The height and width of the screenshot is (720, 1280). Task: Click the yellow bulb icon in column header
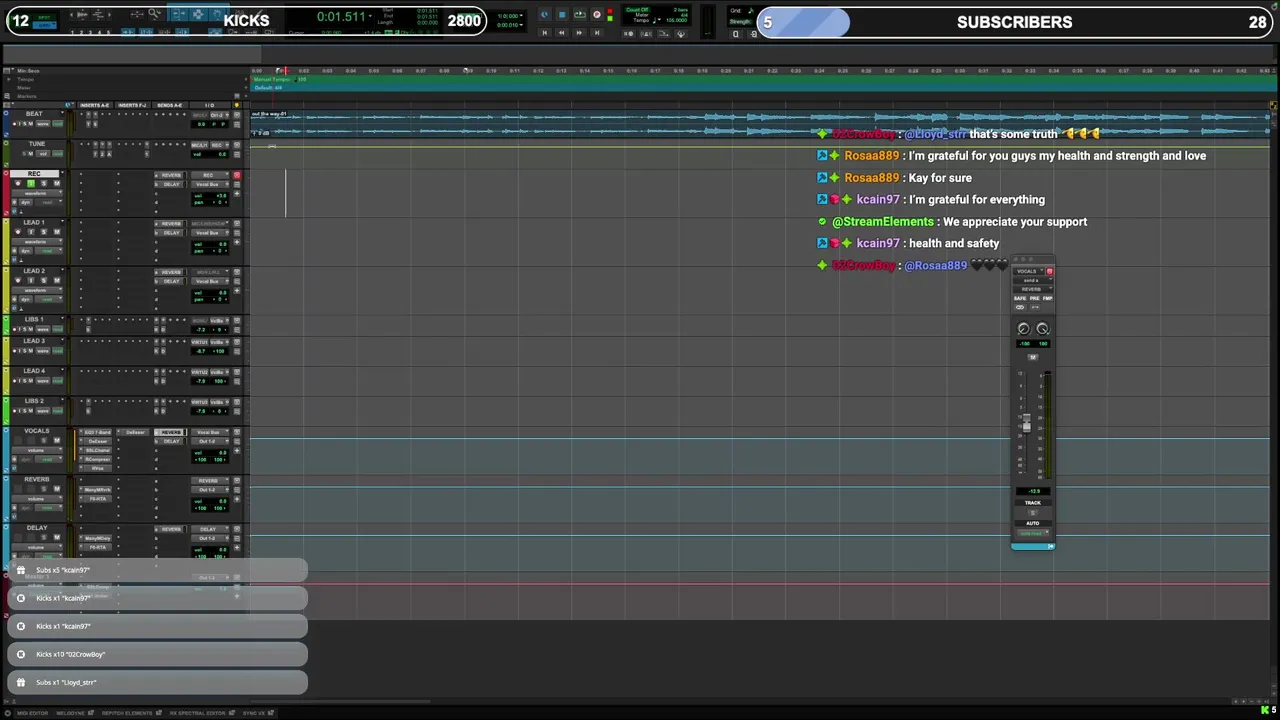(237, 105)
